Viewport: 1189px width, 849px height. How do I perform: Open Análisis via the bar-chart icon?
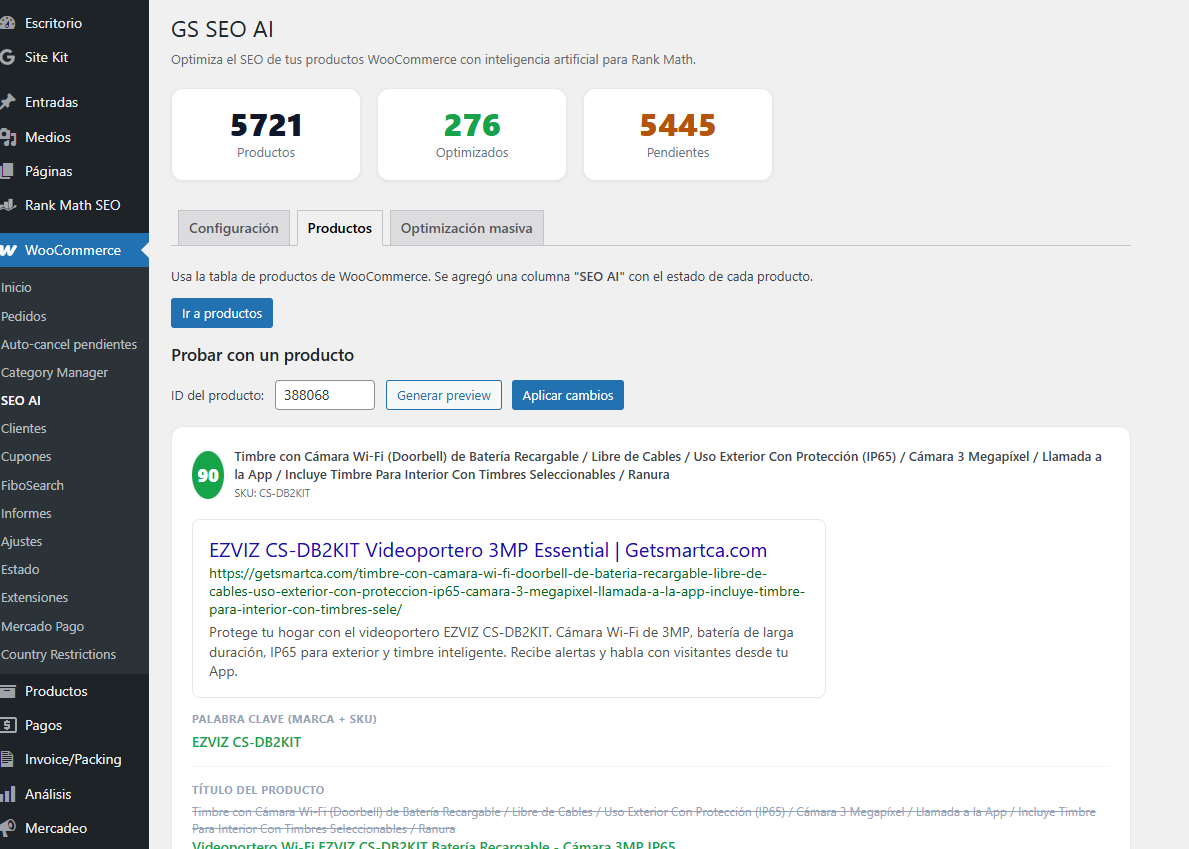point(11,793)
